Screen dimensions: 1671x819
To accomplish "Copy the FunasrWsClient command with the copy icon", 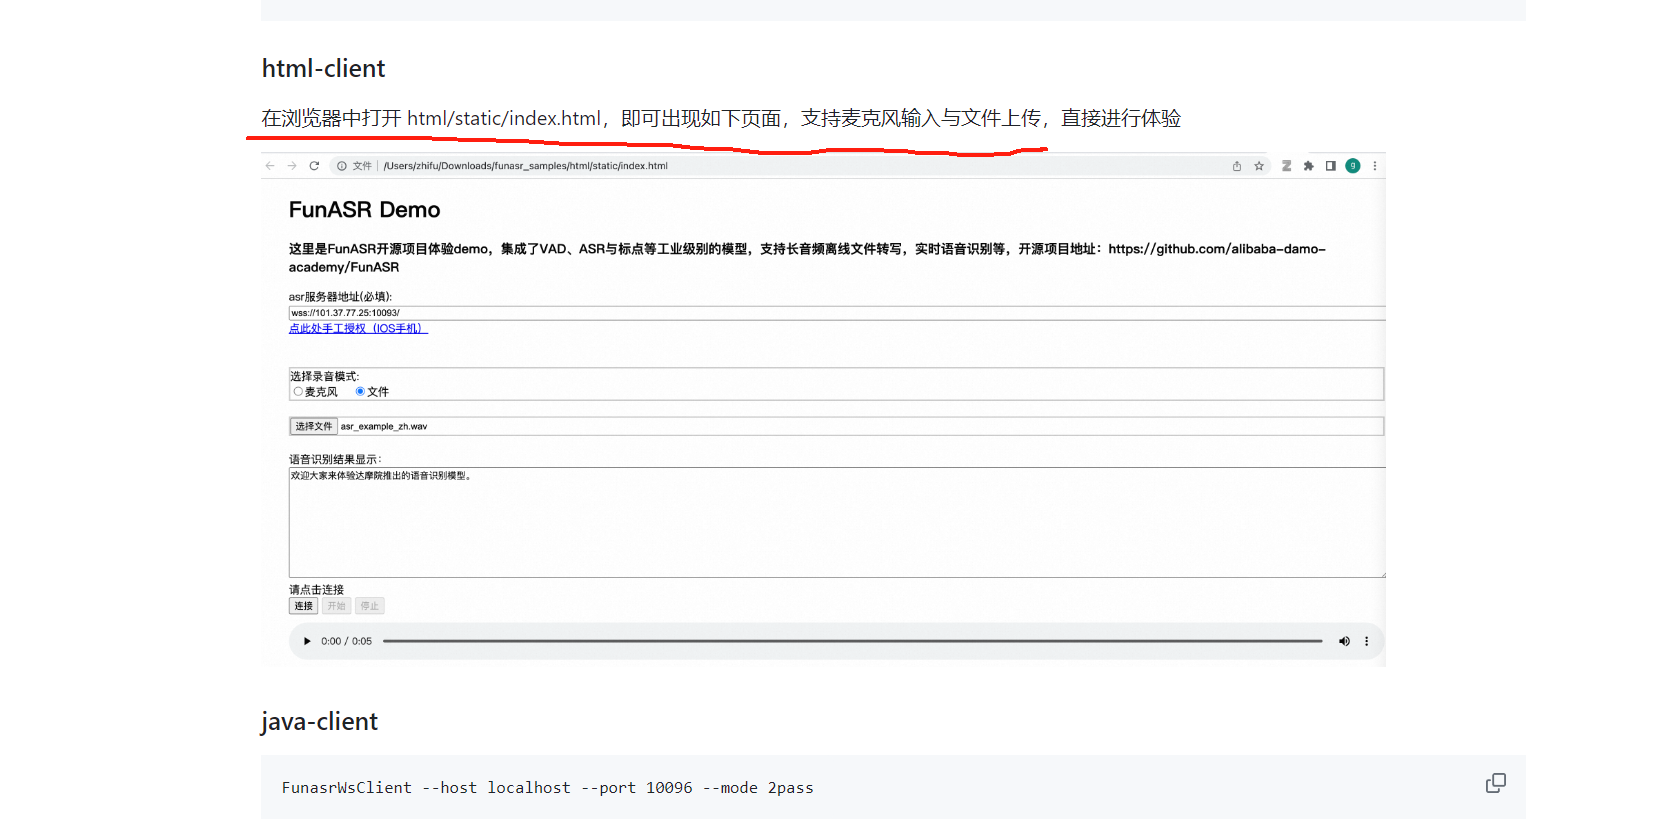I will pos(1495,783).
